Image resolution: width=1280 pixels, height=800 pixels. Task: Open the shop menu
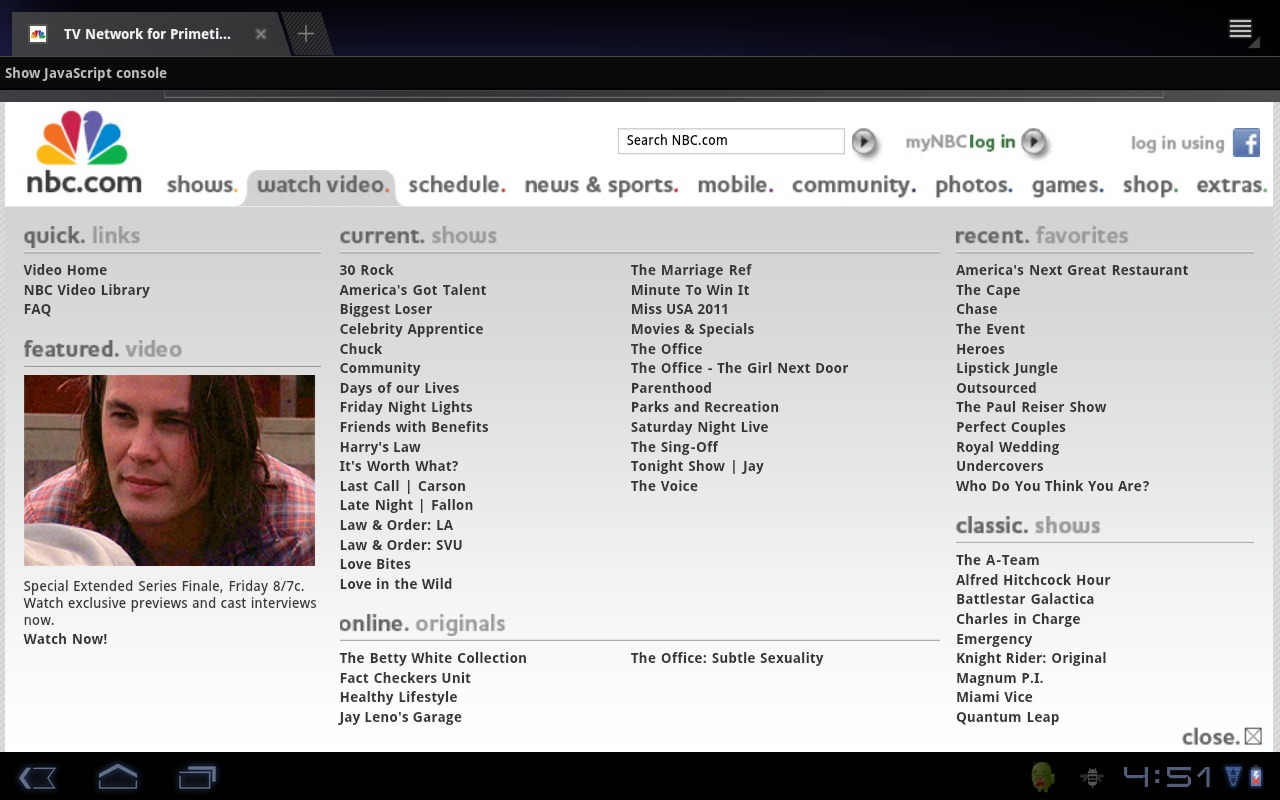click(1150, 185)
